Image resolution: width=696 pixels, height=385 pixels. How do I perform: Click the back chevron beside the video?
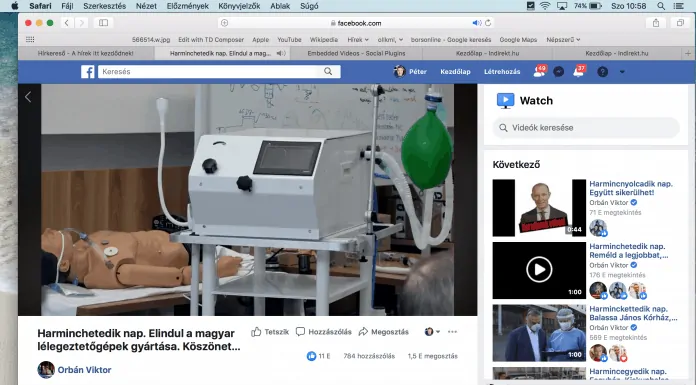(x=28, y=97)
